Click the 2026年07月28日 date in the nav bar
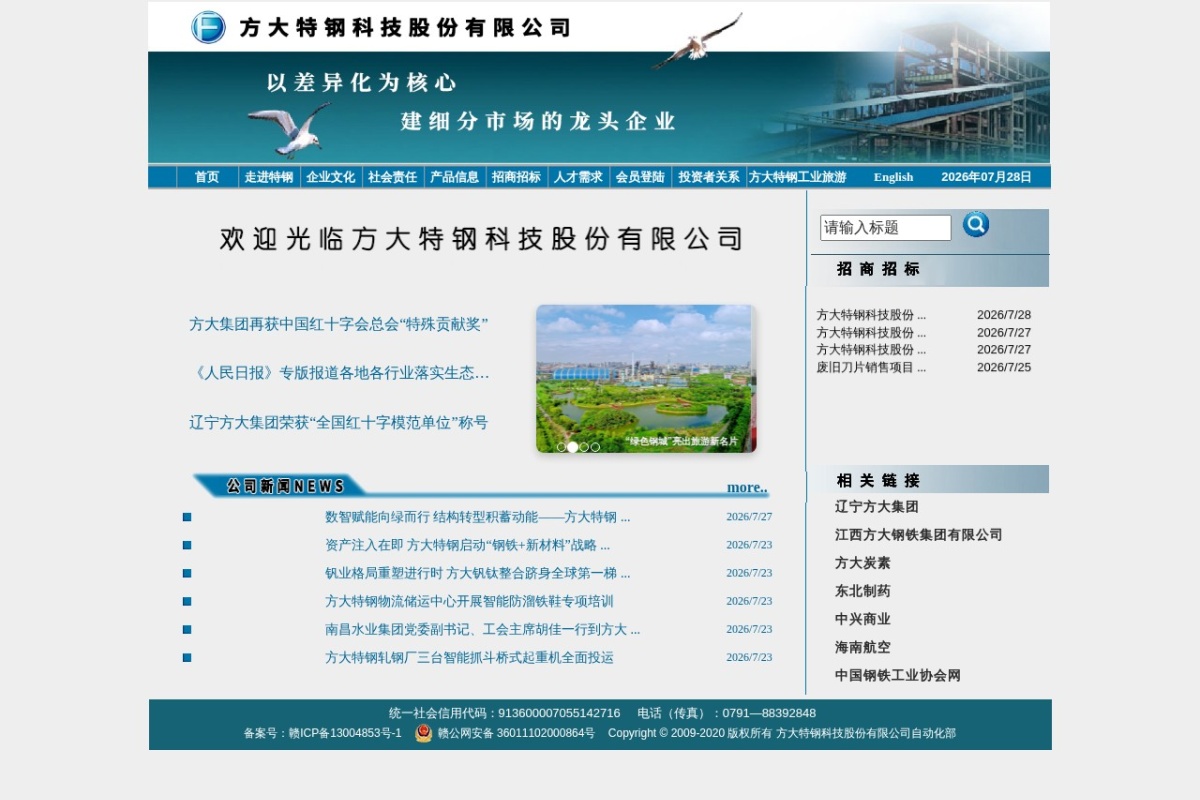This screenshot has height=800, width=1200. click(986, 177)
